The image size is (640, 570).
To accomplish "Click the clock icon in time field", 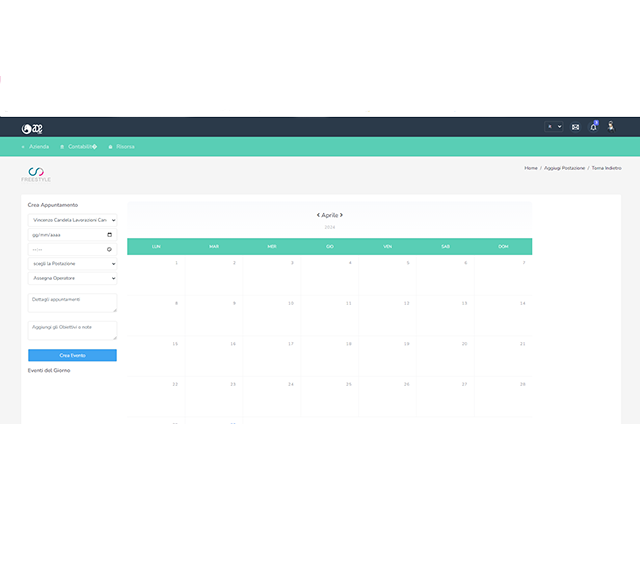I will [109, 249].
